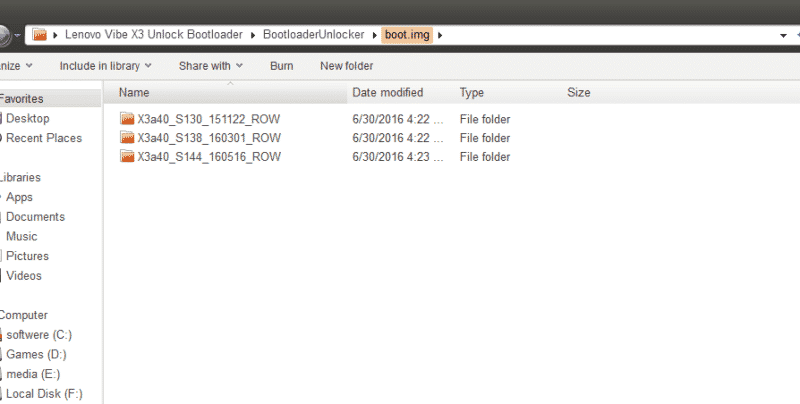Expand arrow before Lenovo Vibe X3 breadcrumb
The width and height of the screenshot is (800, 404).
click(55, 35)
